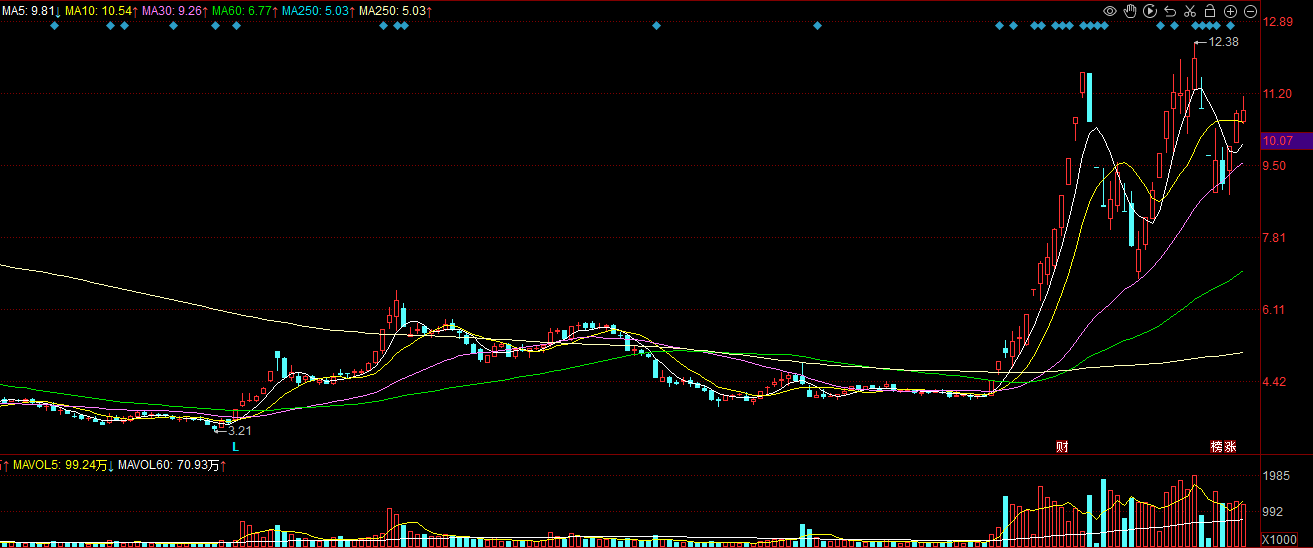Click the 12.89 price axis label
The image size is (1313, 548).
(1279, 22)
